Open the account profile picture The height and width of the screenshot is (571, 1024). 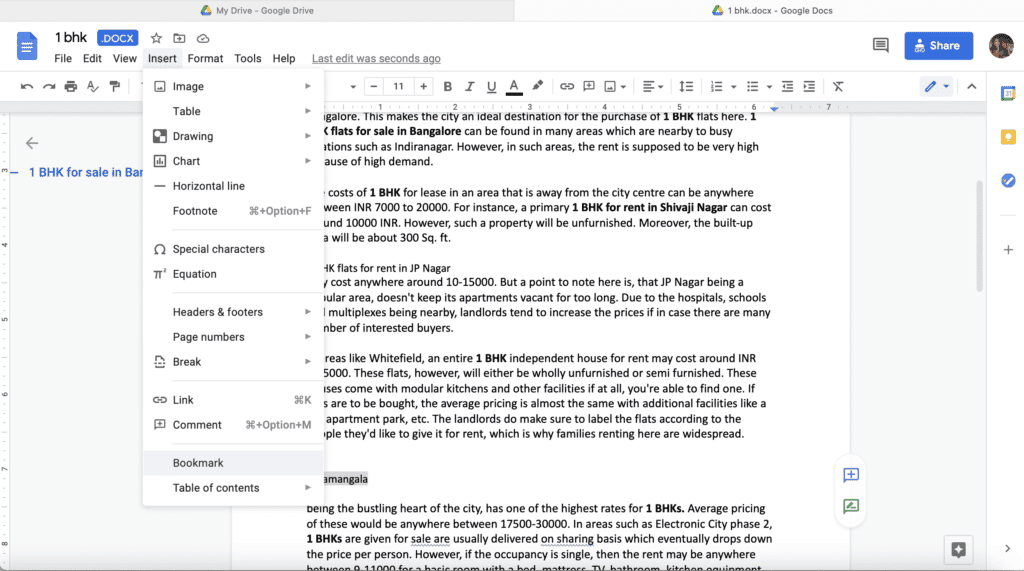pos(1001,46)
